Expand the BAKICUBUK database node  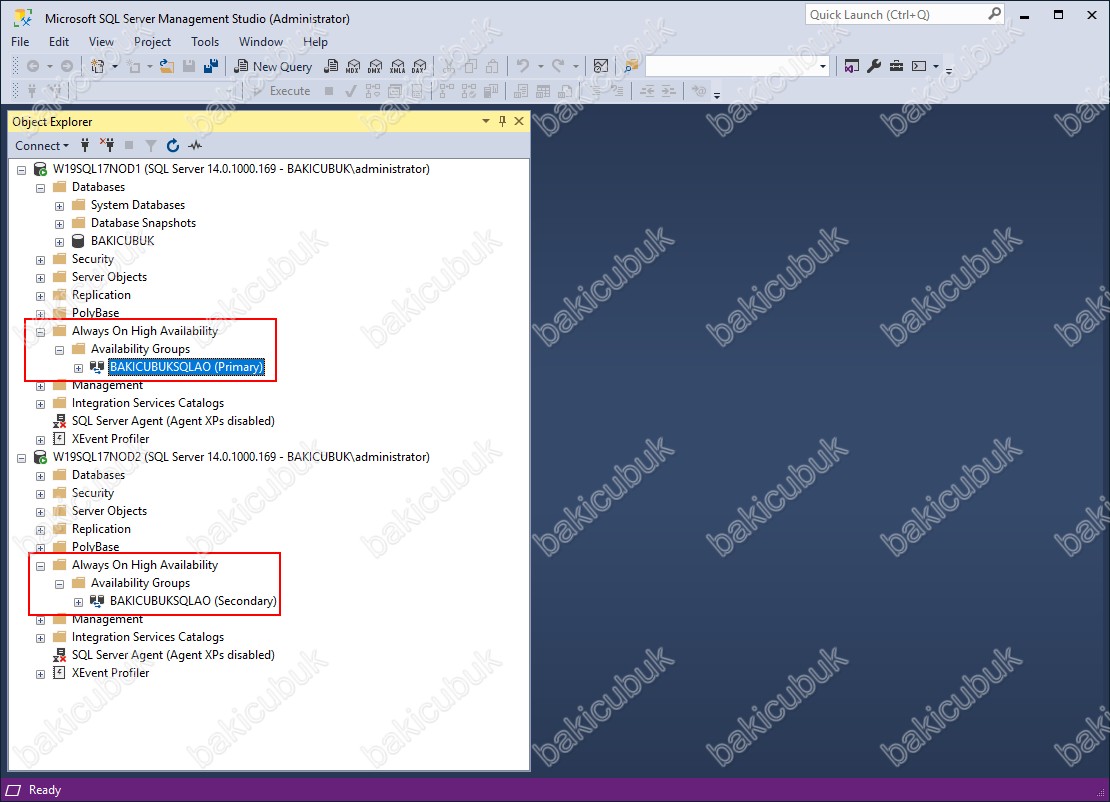59,242
